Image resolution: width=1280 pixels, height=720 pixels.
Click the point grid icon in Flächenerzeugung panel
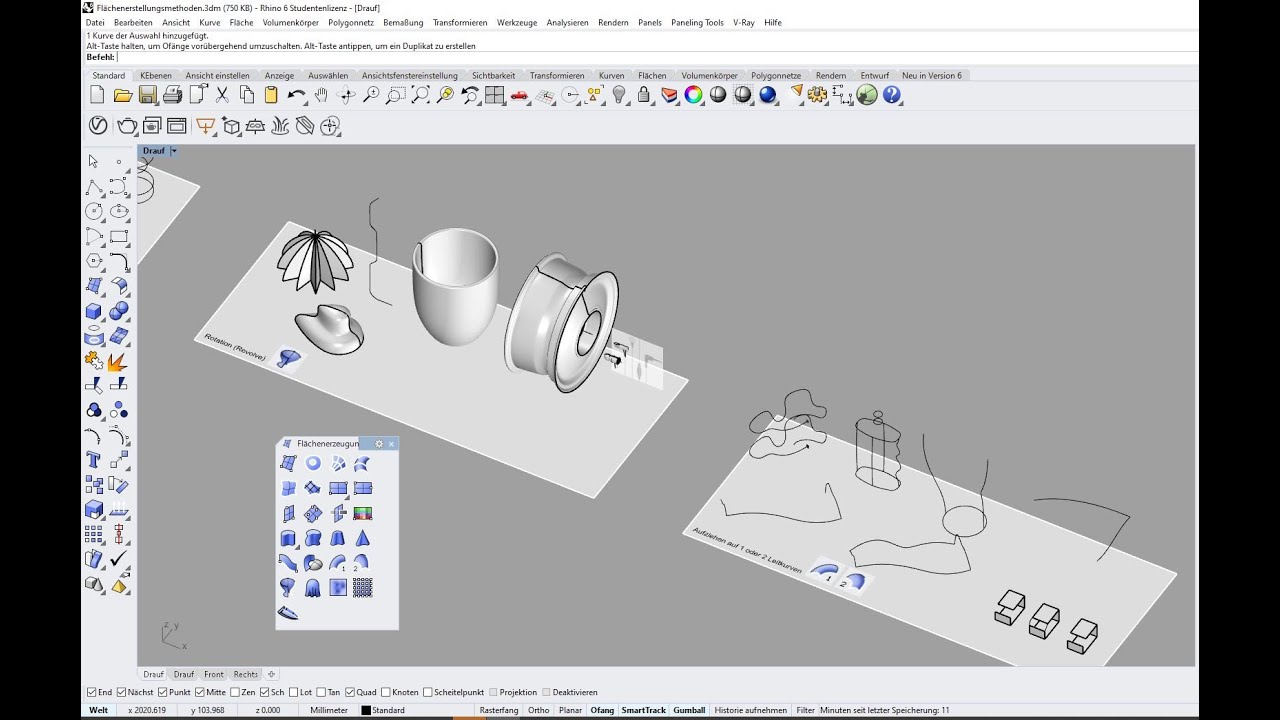point(362,588)
